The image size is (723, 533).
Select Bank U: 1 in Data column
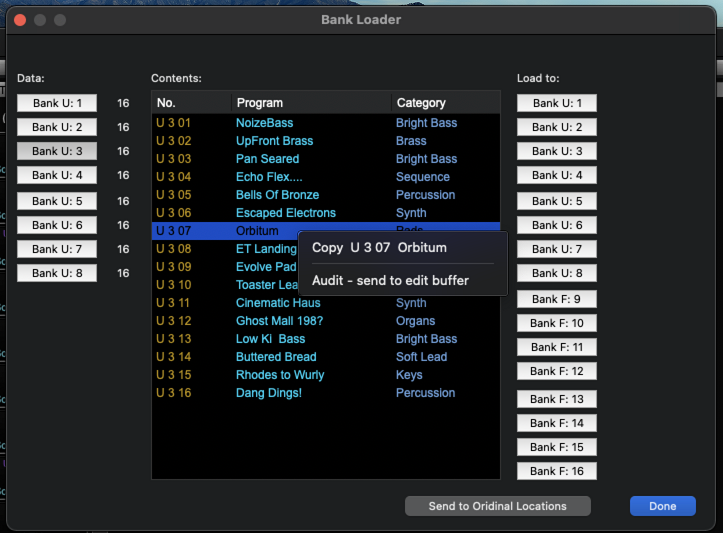tap(57, 103)
